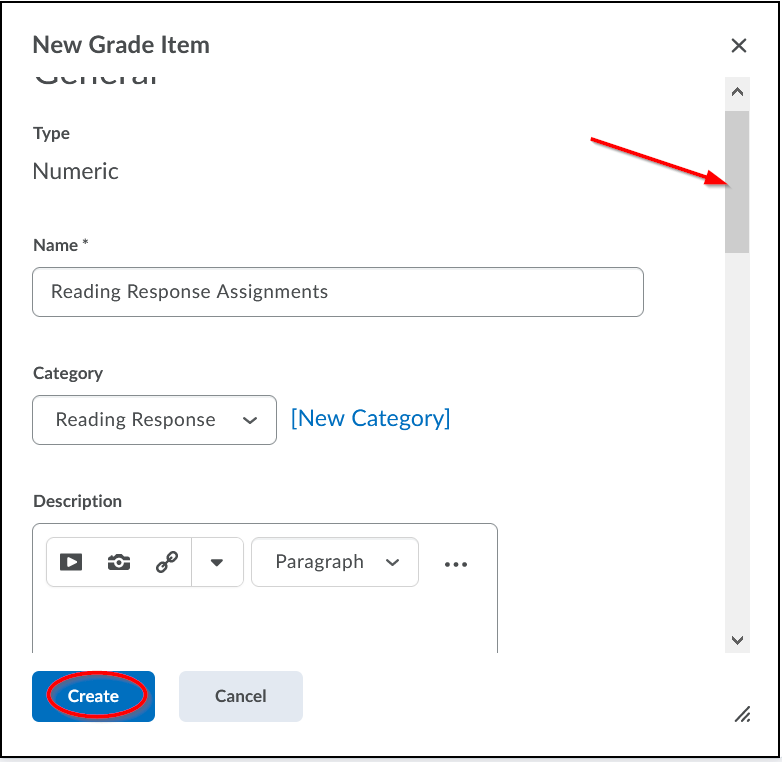The width and height of the screenshot is (782, 762).
Task: Open more editor actions ellipsis
Action: pos(456,564)
